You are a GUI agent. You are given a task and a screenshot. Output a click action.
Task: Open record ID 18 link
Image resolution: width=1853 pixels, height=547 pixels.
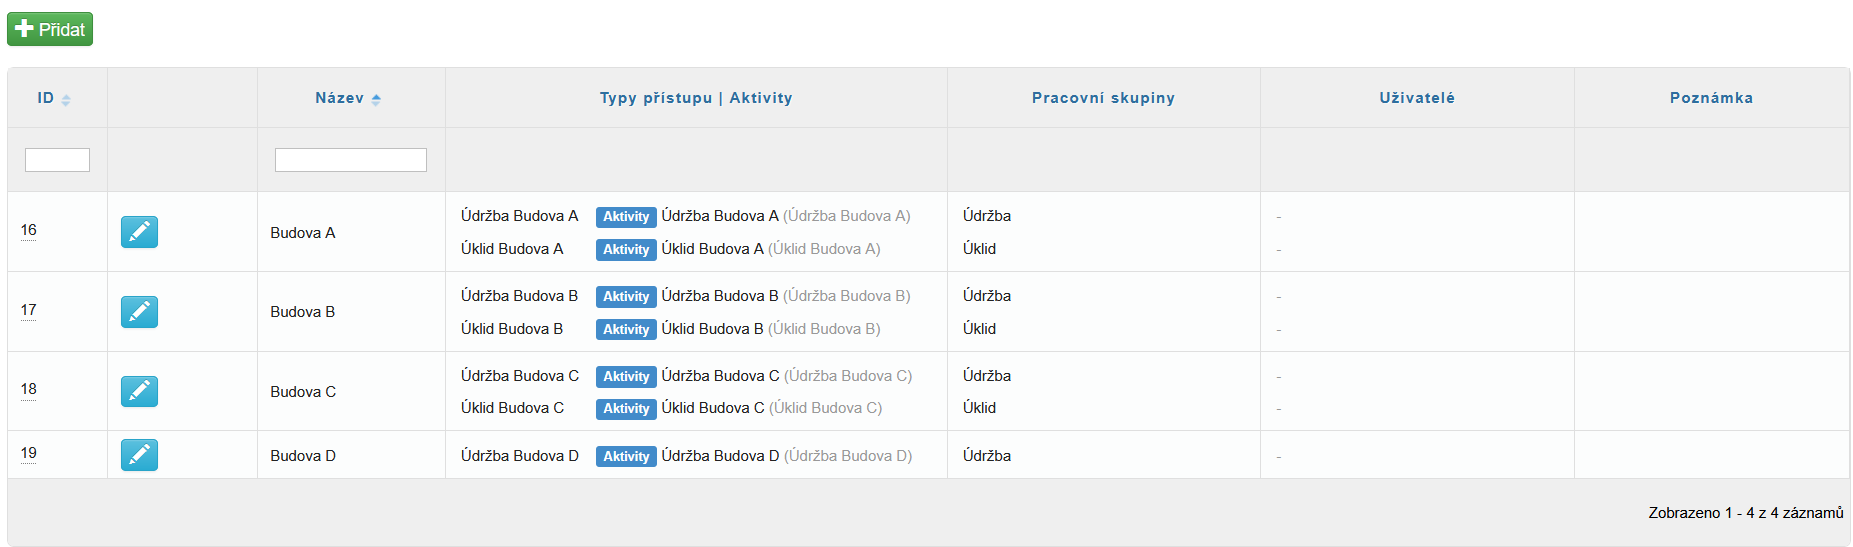coord(29,389)
